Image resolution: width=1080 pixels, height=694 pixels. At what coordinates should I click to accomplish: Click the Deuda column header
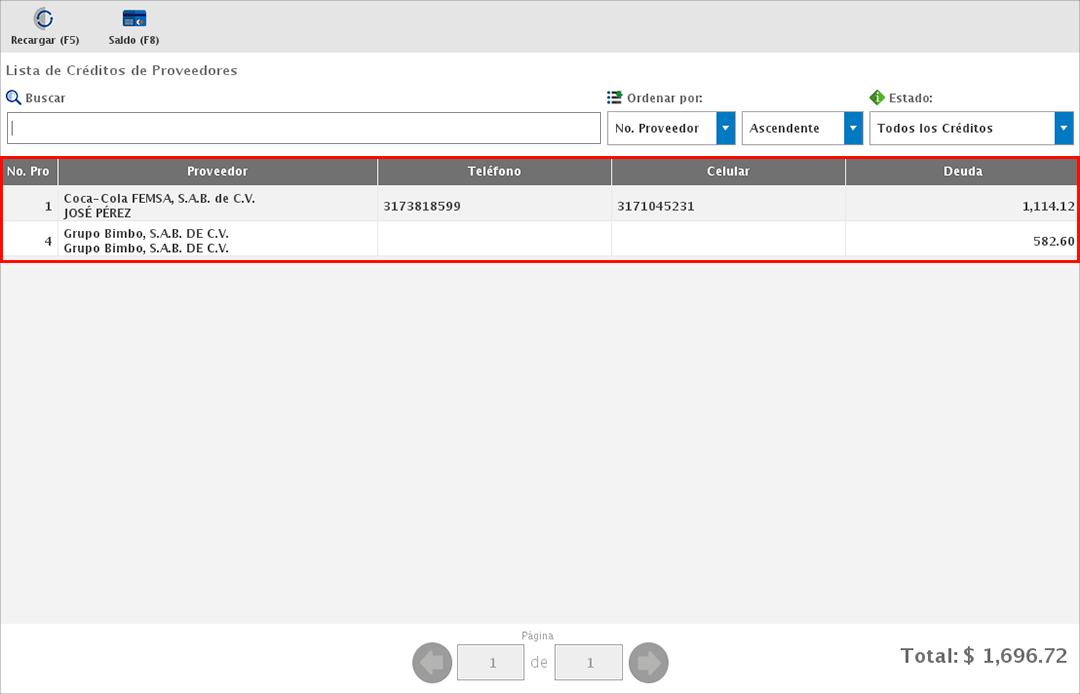pyautogui.click(x=962, y=172)
